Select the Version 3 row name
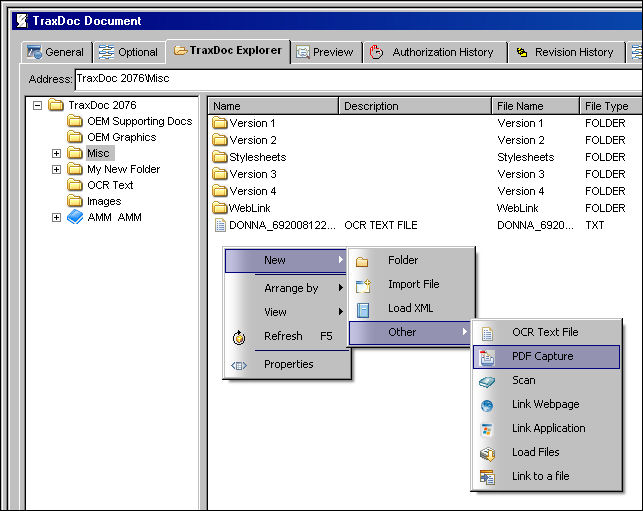Viewport: 643px width, 511px height. (253, 174)
